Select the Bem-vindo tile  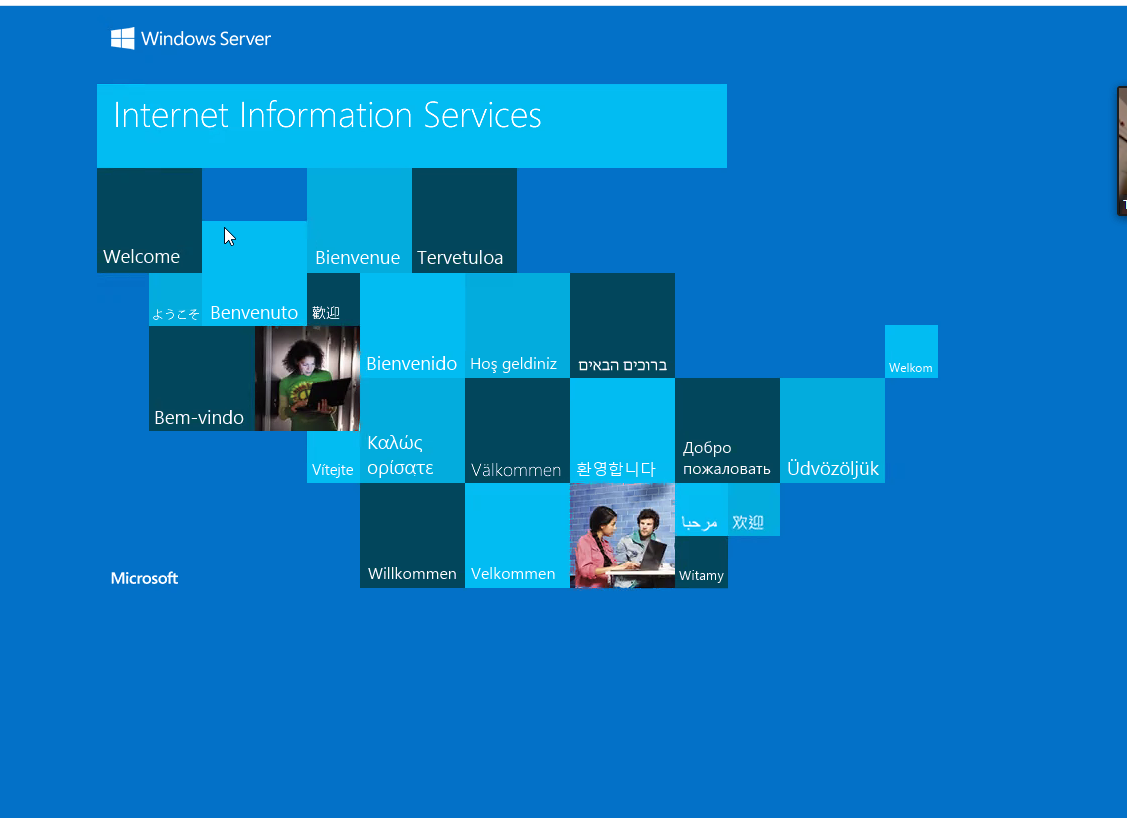pos(201,378)
